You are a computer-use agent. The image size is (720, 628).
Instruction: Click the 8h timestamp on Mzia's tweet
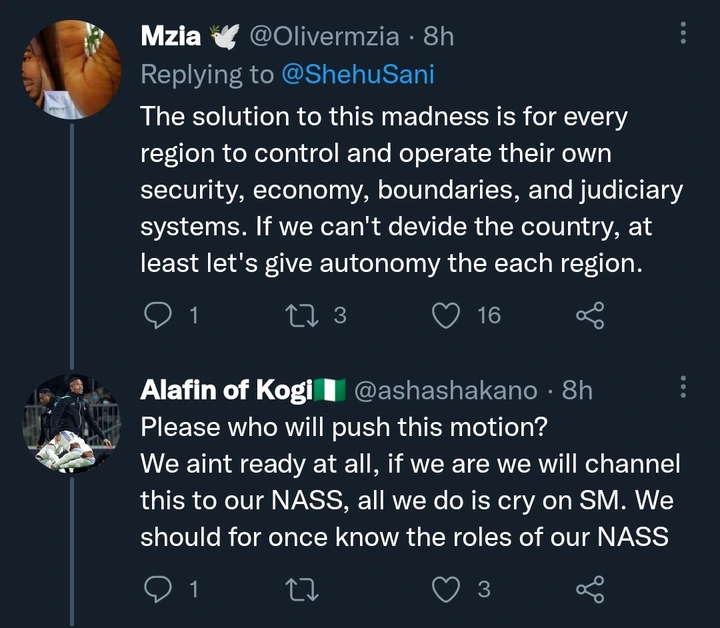point(439,37)
